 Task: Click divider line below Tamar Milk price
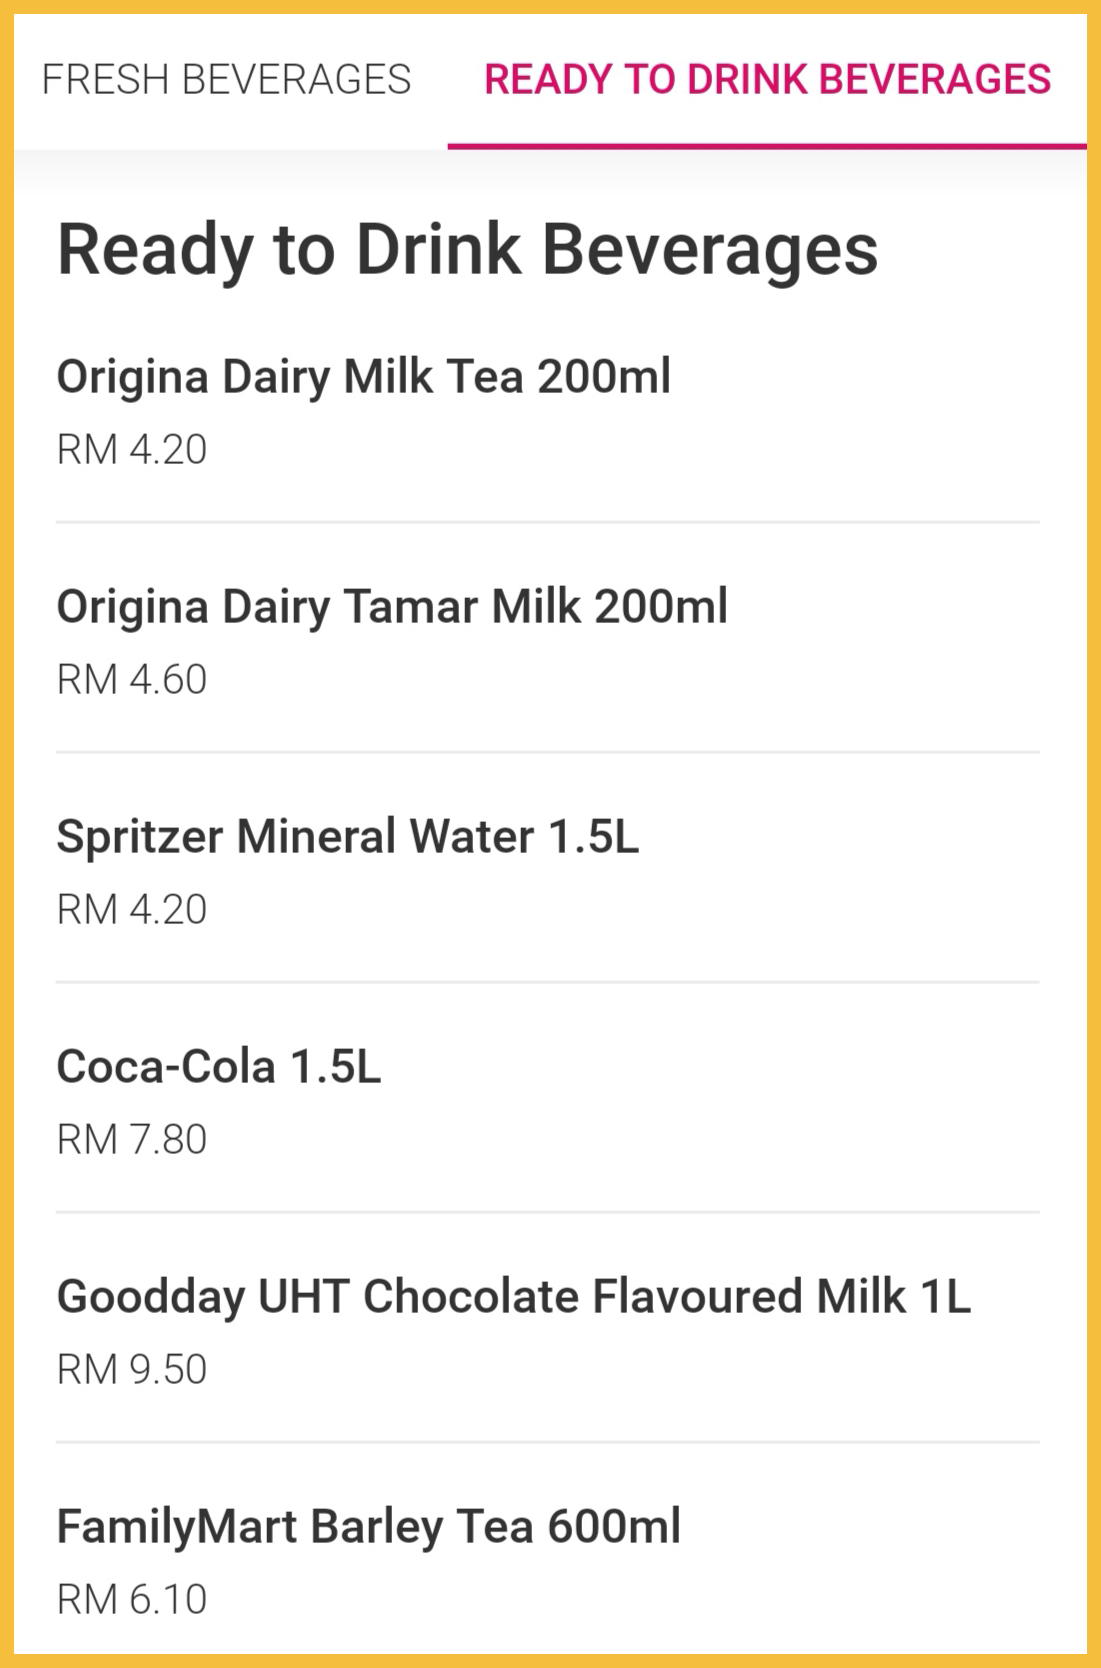(547, 752)
